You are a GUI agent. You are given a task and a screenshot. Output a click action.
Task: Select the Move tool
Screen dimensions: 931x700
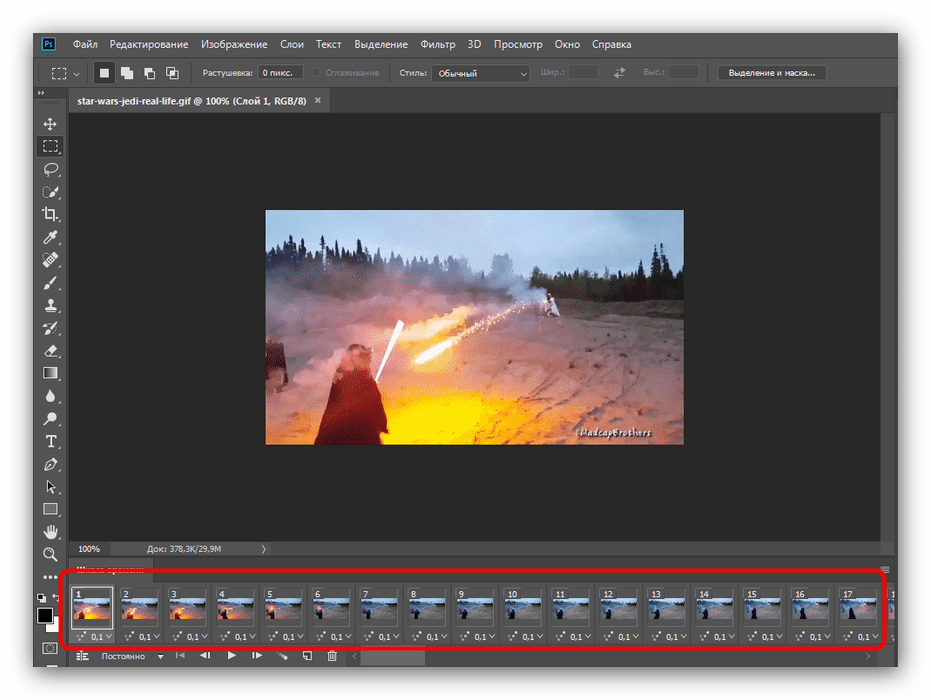click(x=50, y=124)
